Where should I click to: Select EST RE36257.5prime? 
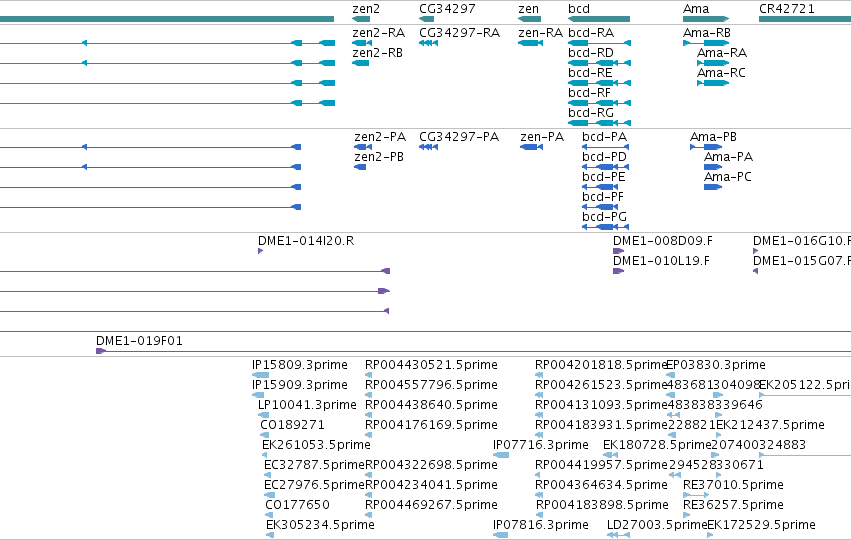click(x=686, y=516)
